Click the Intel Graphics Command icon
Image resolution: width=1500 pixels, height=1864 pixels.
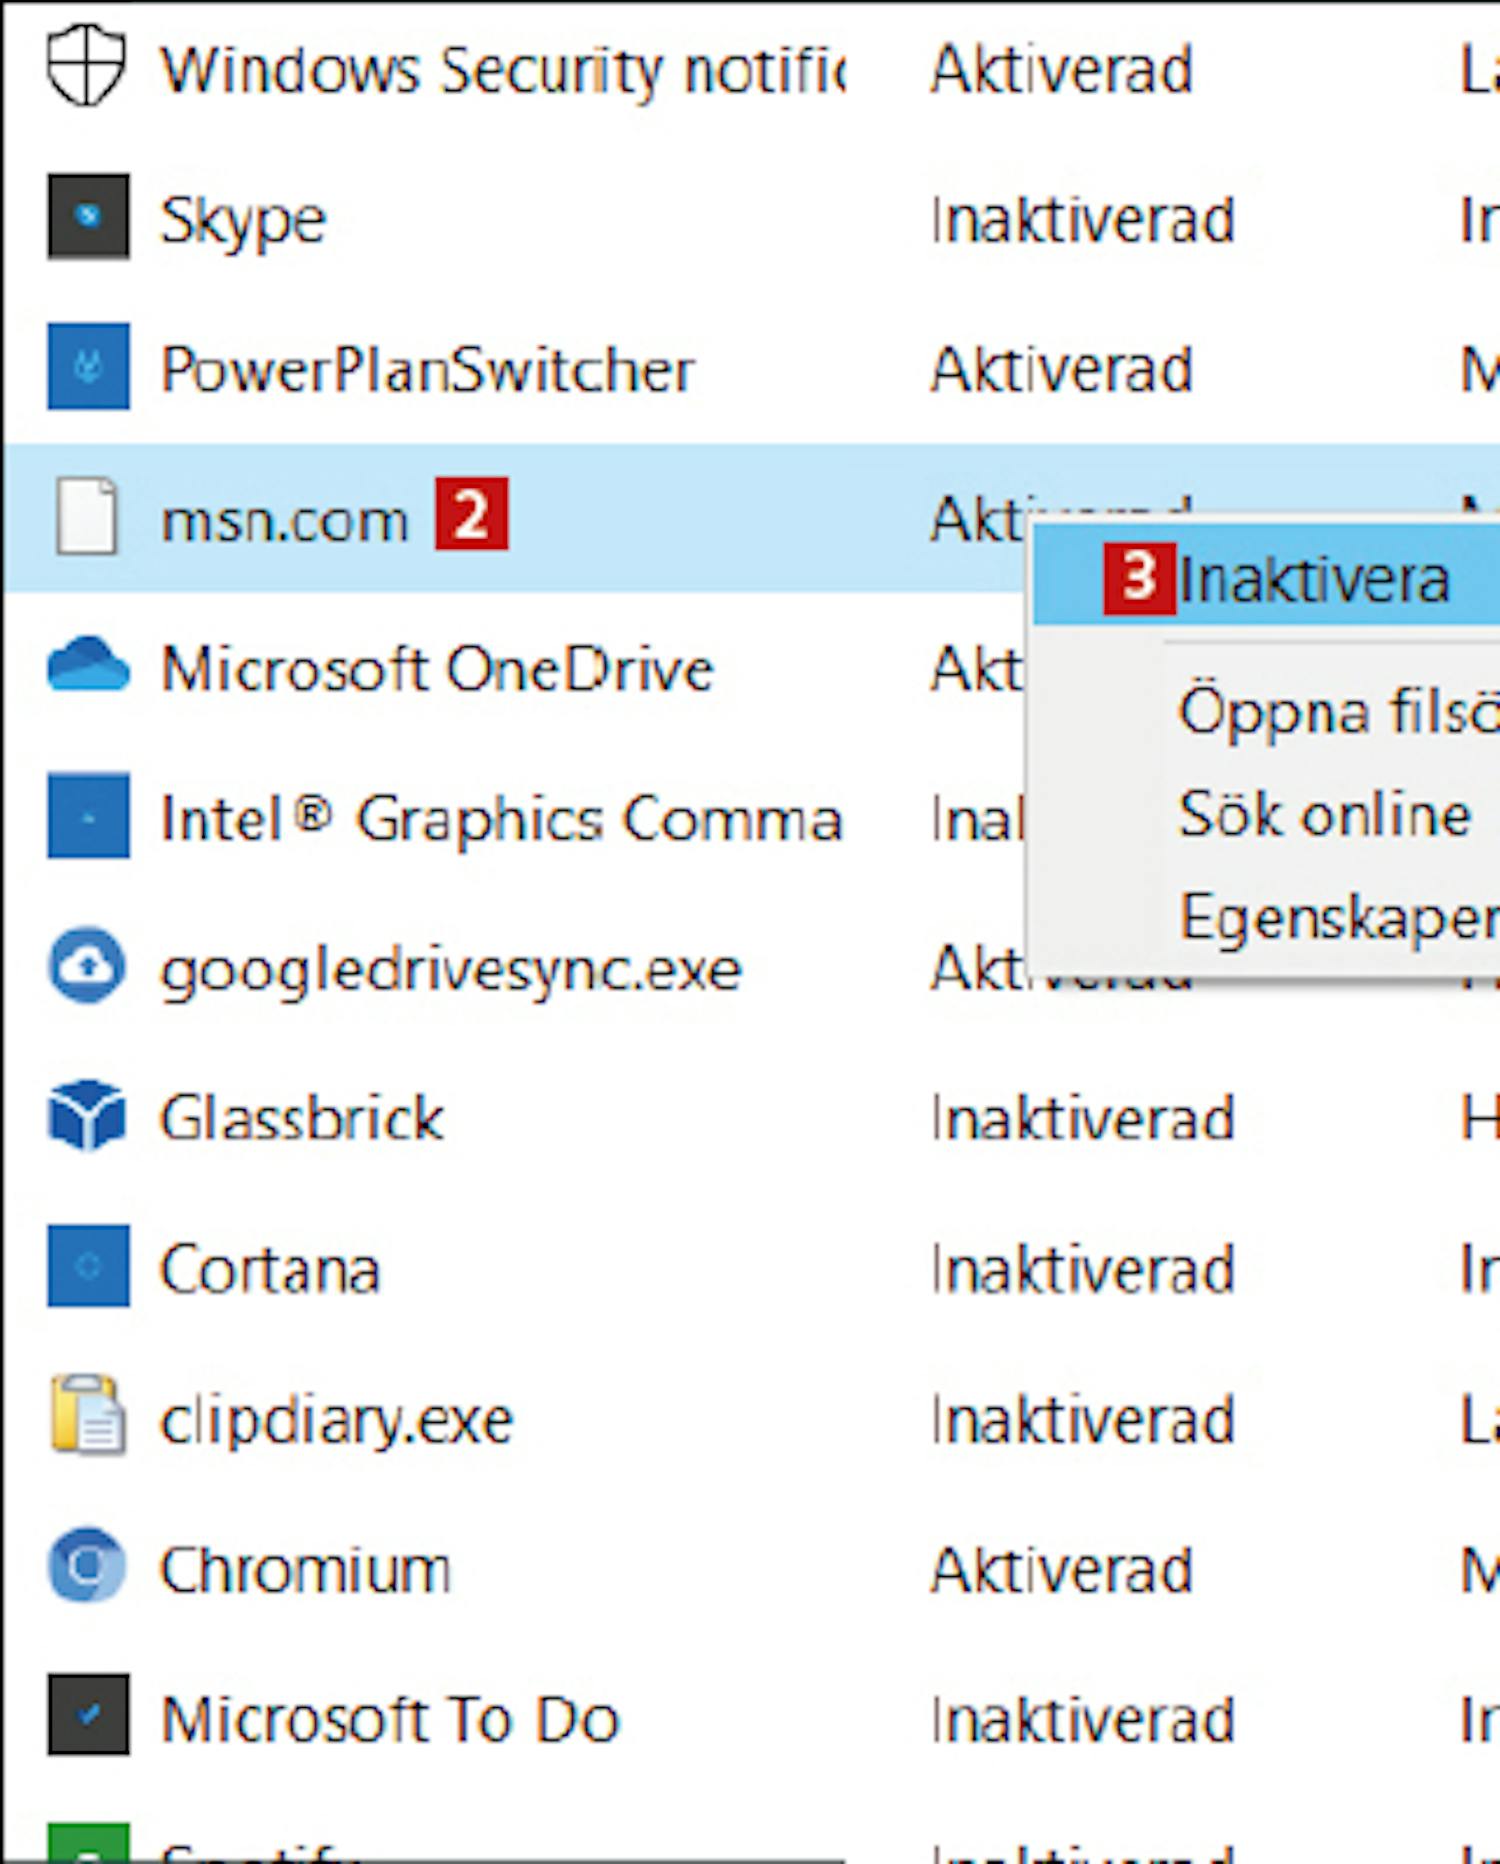88,815
